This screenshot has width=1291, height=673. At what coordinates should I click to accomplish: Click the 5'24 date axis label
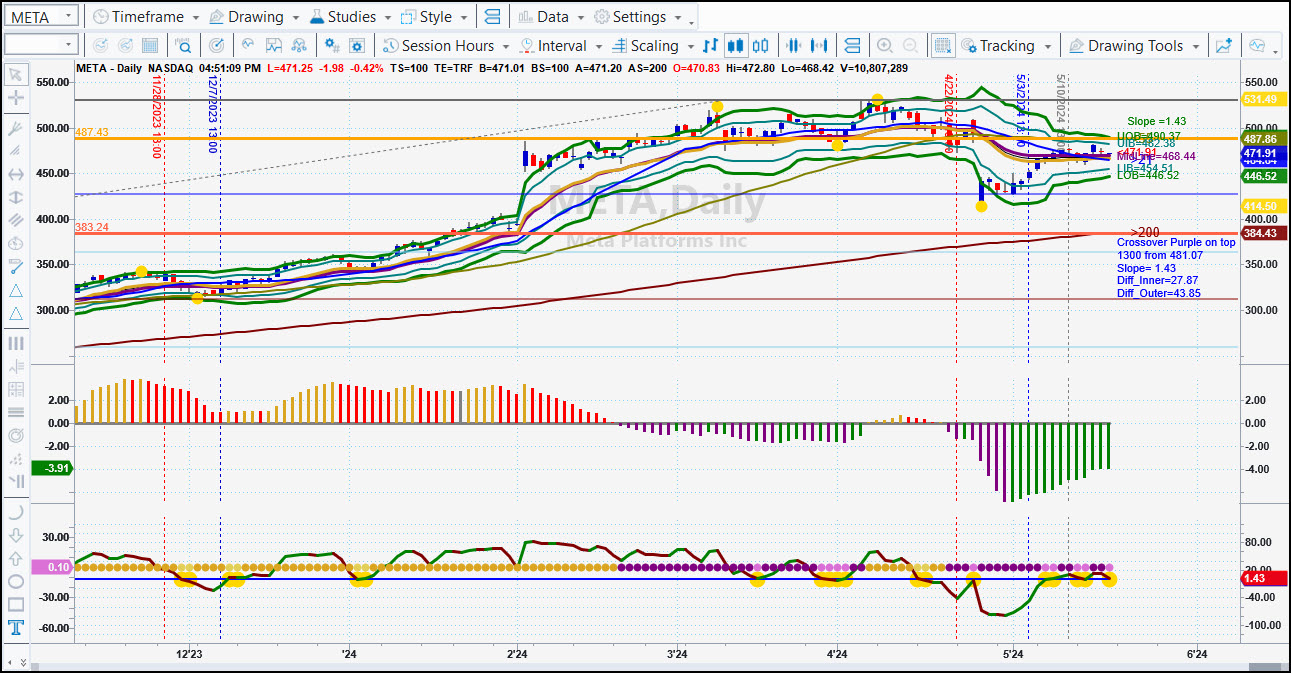(1014, 653)
